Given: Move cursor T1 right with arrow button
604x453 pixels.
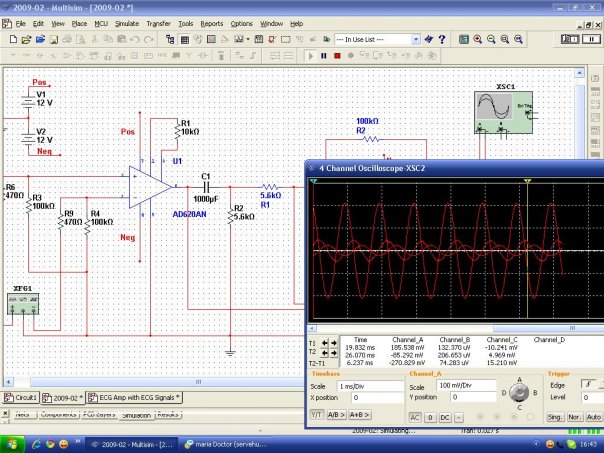Looking at the screenshot, I should pos(334,343).
